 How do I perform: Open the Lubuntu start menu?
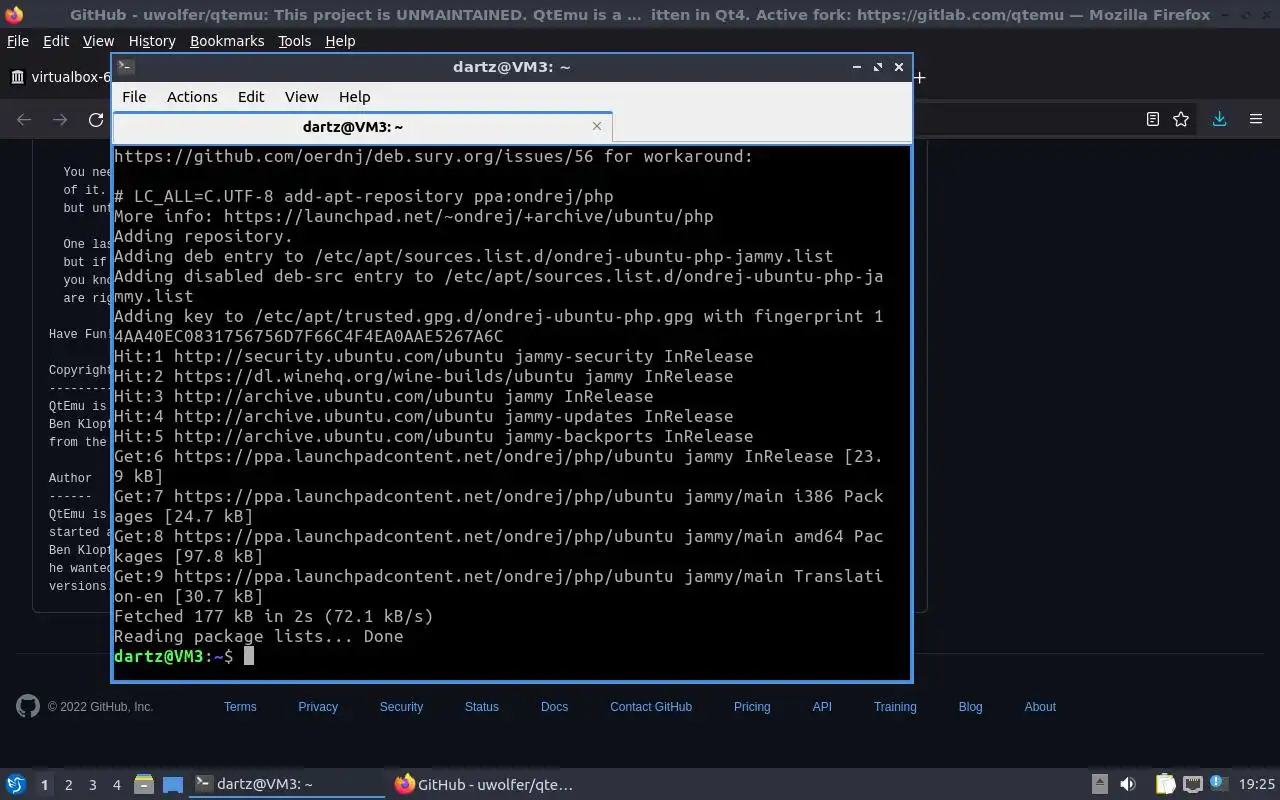[16, 785]
